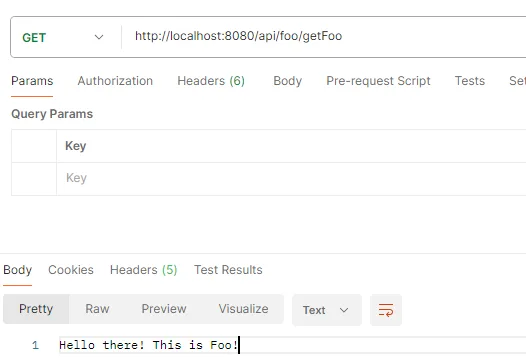Switch response view to Preview

pyautogui.click(x=164, y=309)
